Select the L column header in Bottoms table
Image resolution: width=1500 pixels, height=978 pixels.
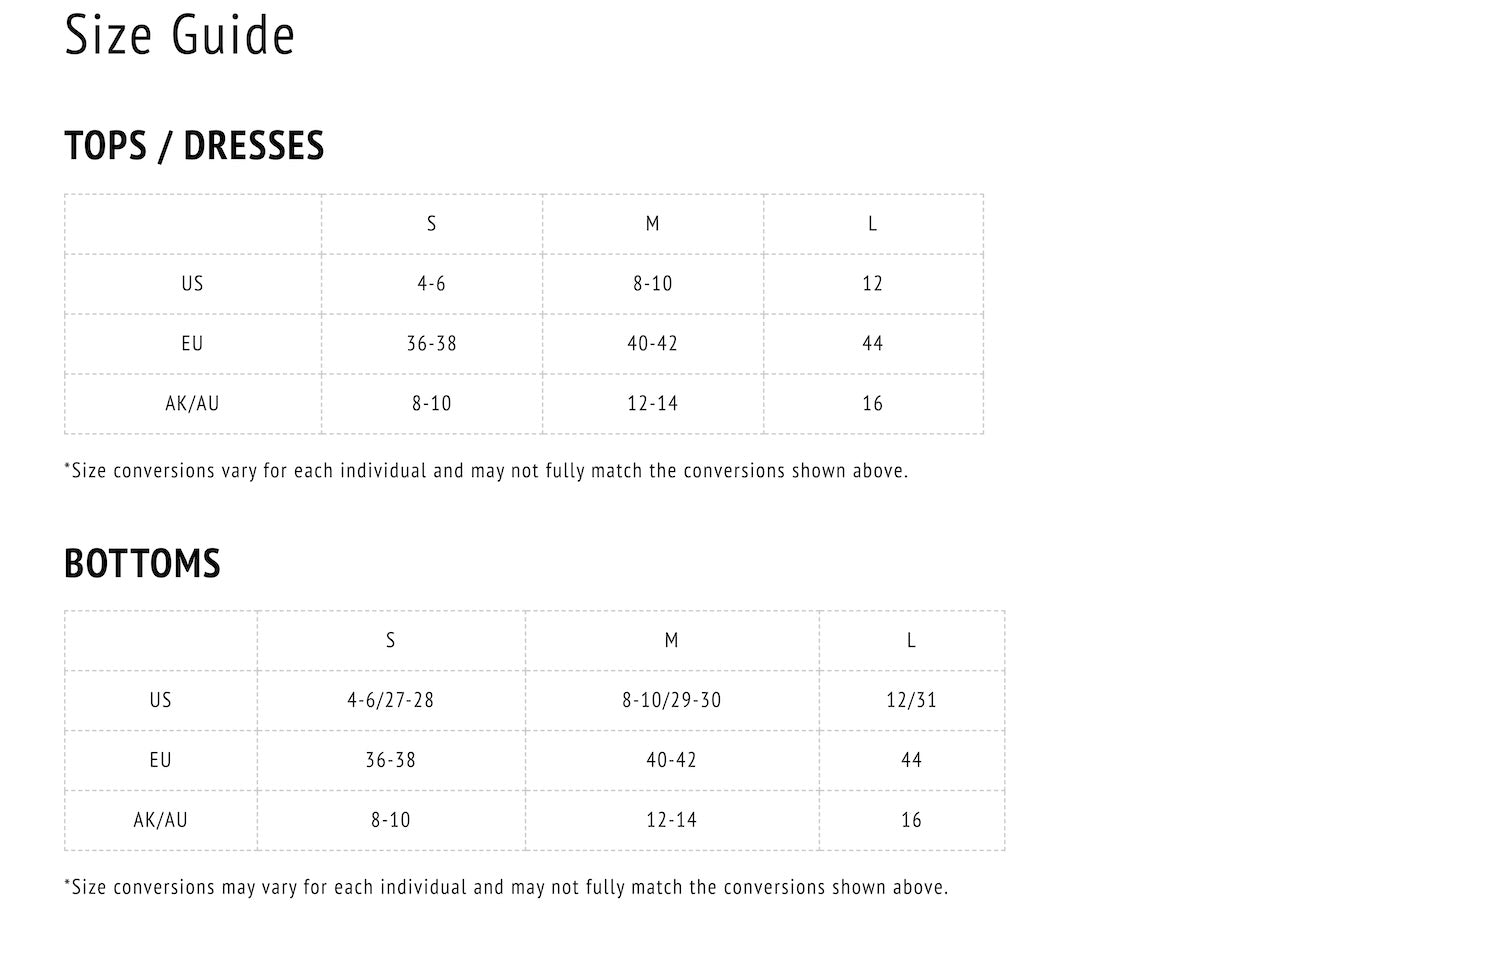tap(911, 641)
